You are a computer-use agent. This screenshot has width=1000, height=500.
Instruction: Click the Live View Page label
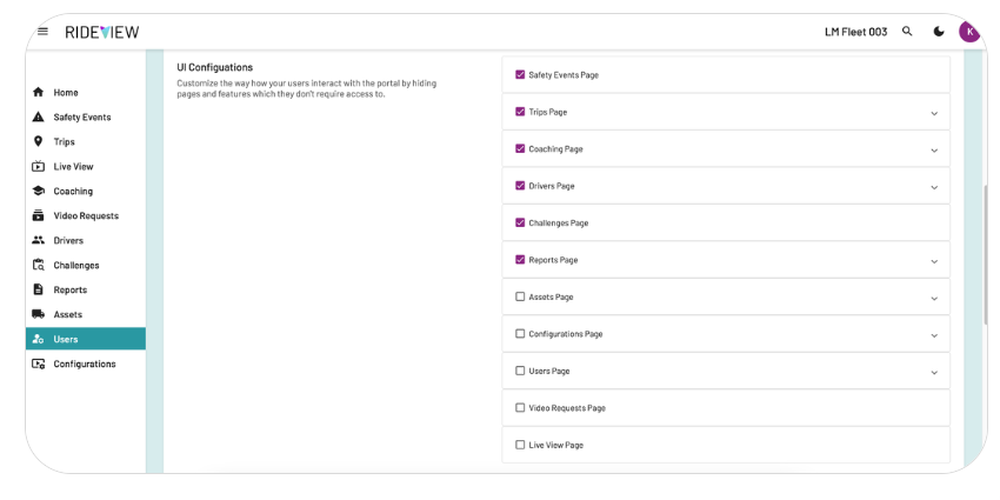(556, 445)
